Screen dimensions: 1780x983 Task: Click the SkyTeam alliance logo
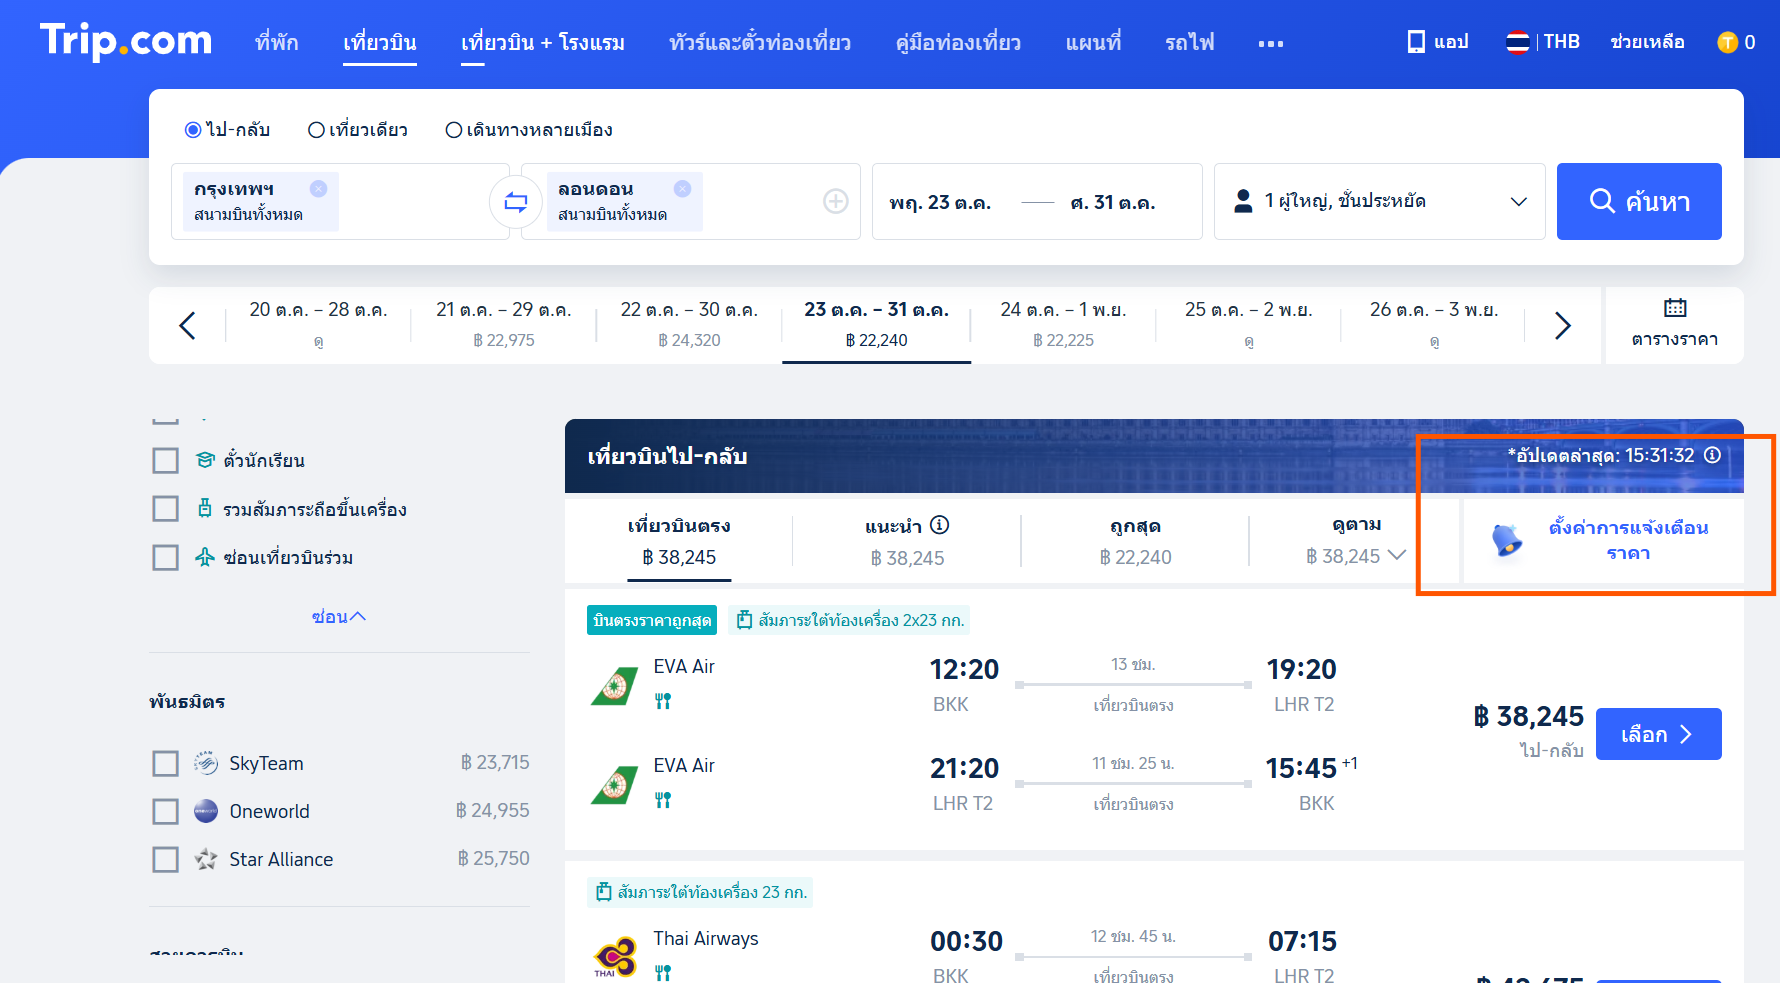[206, 763]
